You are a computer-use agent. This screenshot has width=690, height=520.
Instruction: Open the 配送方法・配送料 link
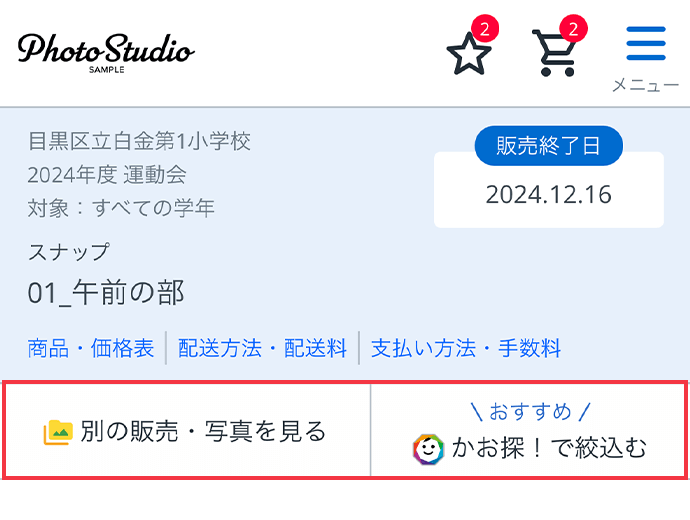pyautogui.click(x=262, y=348)
